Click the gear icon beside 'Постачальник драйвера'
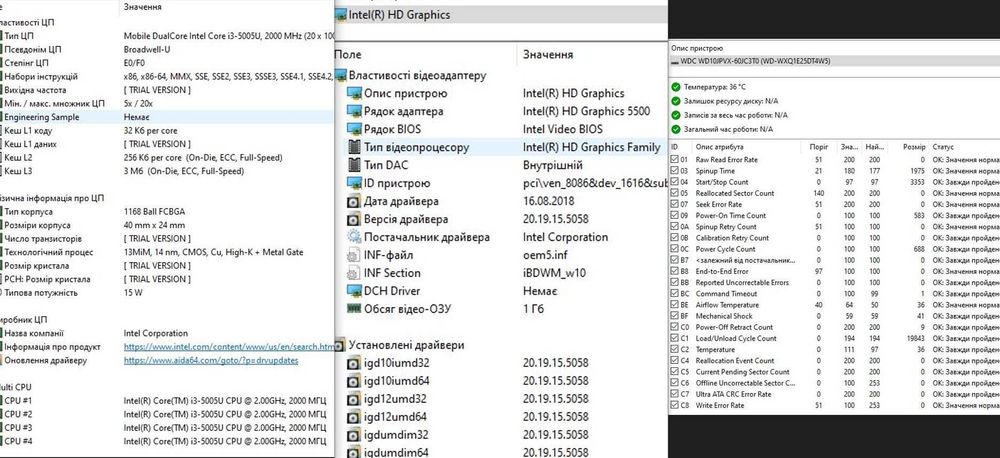 (x=354, y=237)
